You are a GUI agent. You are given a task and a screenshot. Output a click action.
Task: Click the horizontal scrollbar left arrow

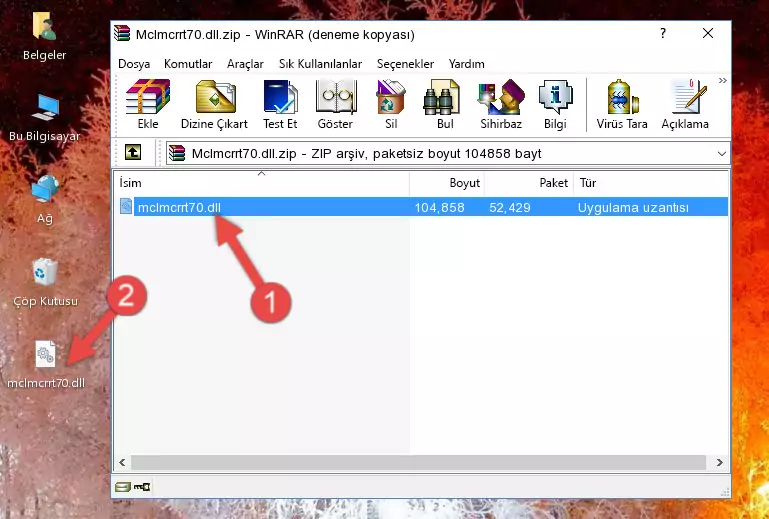122,462
